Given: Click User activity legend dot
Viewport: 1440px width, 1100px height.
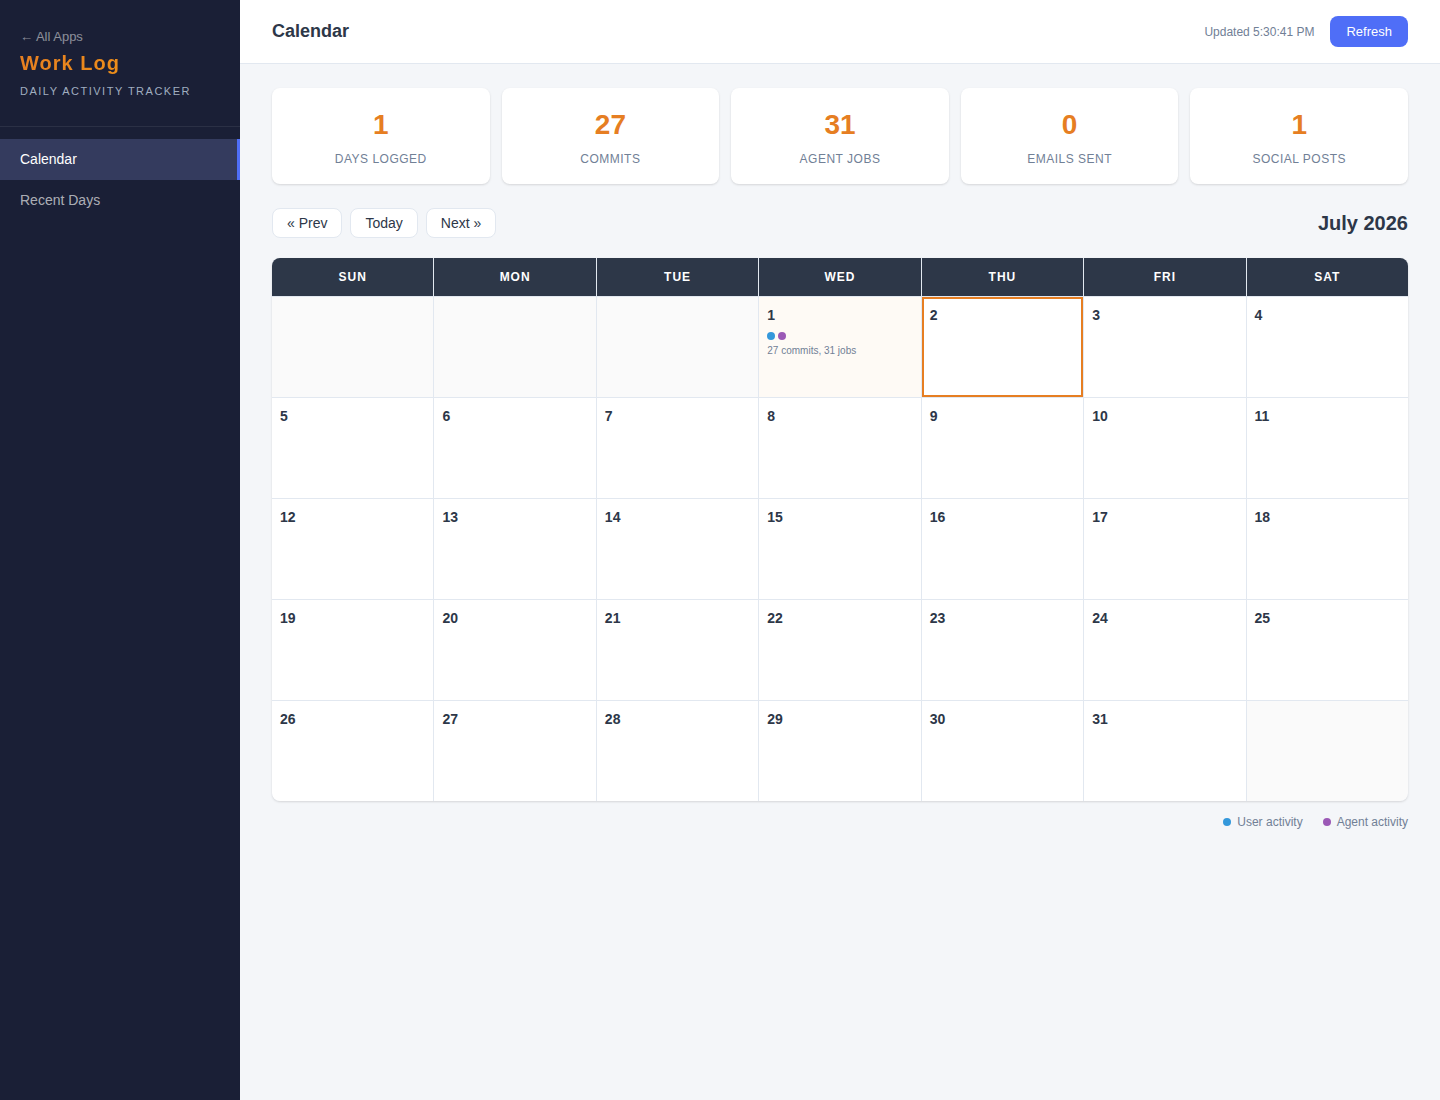Looking at the screenshot, I should click(1227, 822).
